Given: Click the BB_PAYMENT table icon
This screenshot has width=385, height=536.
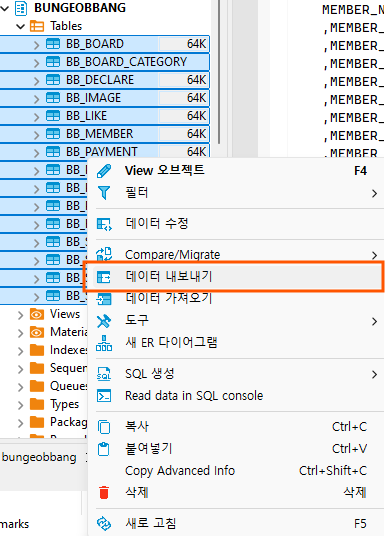Looking at the screenshot, I should pyautogui.click(x=53, y=151).
